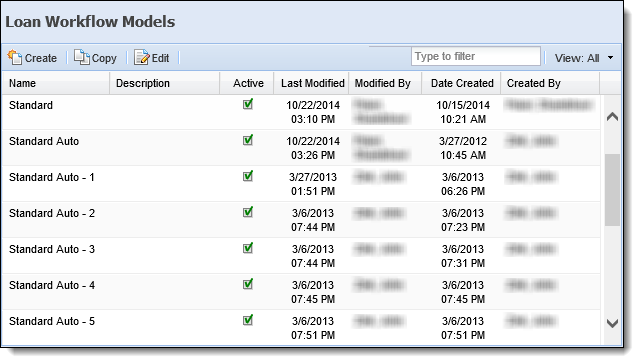The image size is (639, 363).
Task: Click the scroll down chevron arrow
Action: [612, 323]
